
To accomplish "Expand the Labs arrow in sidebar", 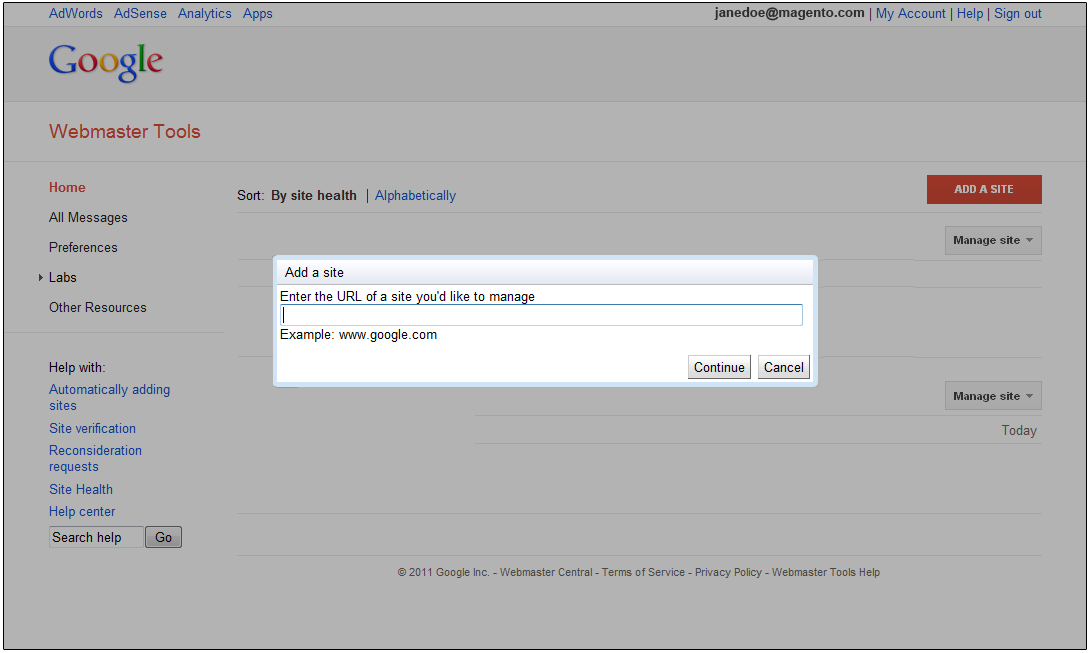I will click(x=40, y=277).
